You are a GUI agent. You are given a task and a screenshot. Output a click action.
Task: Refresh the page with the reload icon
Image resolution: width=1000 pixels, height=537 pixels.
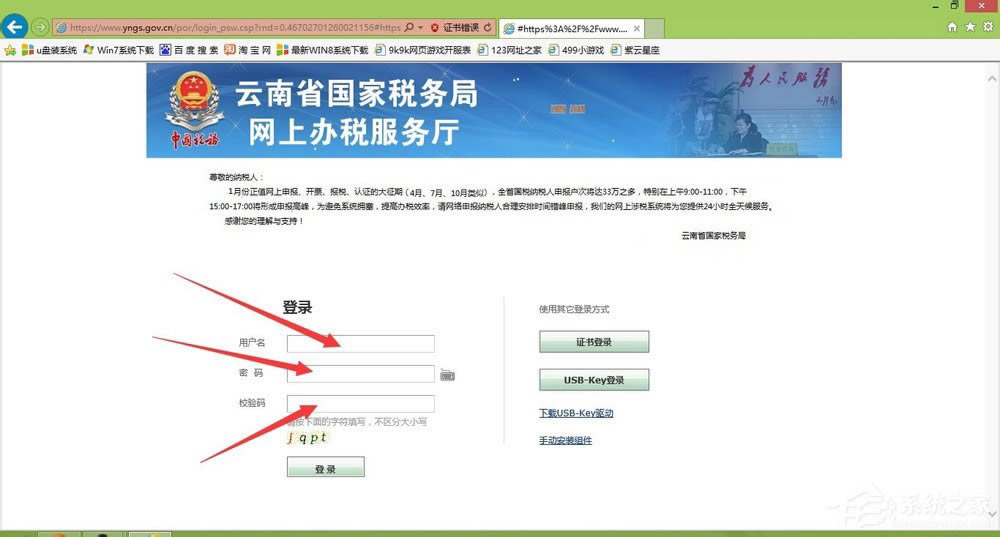[488, 27]
